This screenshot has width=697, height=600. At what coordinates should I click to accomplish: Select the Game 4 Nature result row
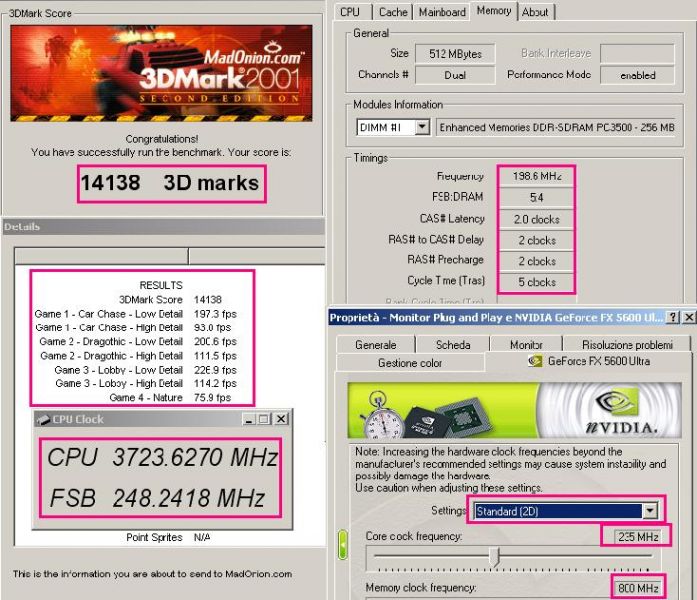pyautogui.click(x=170, y=397)
